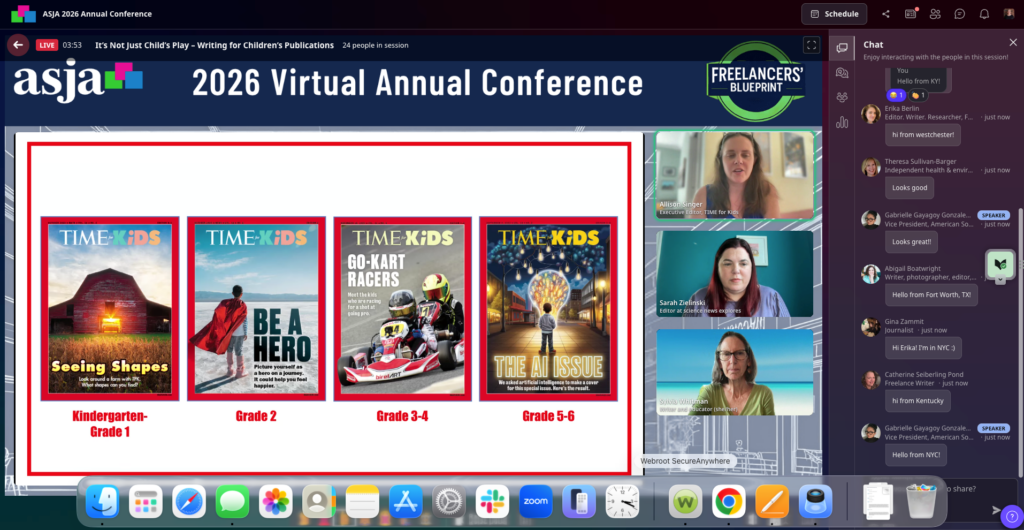
Task: Open the profile avatar in top bar
Action: (x=1009, y=14)
